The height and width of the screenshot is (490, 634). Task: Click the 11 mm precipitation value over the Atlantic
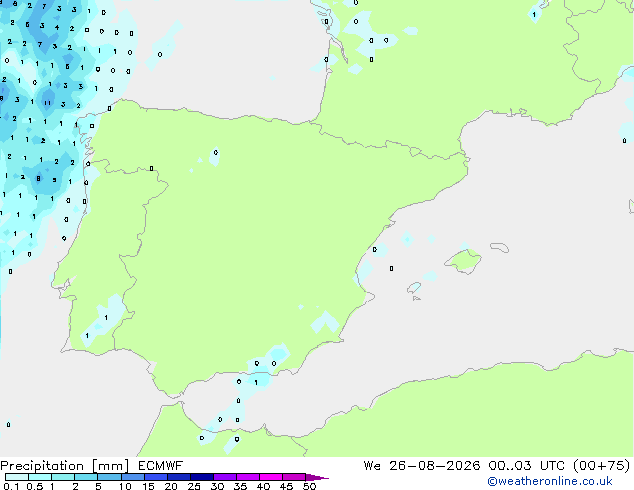coord(48,103)
